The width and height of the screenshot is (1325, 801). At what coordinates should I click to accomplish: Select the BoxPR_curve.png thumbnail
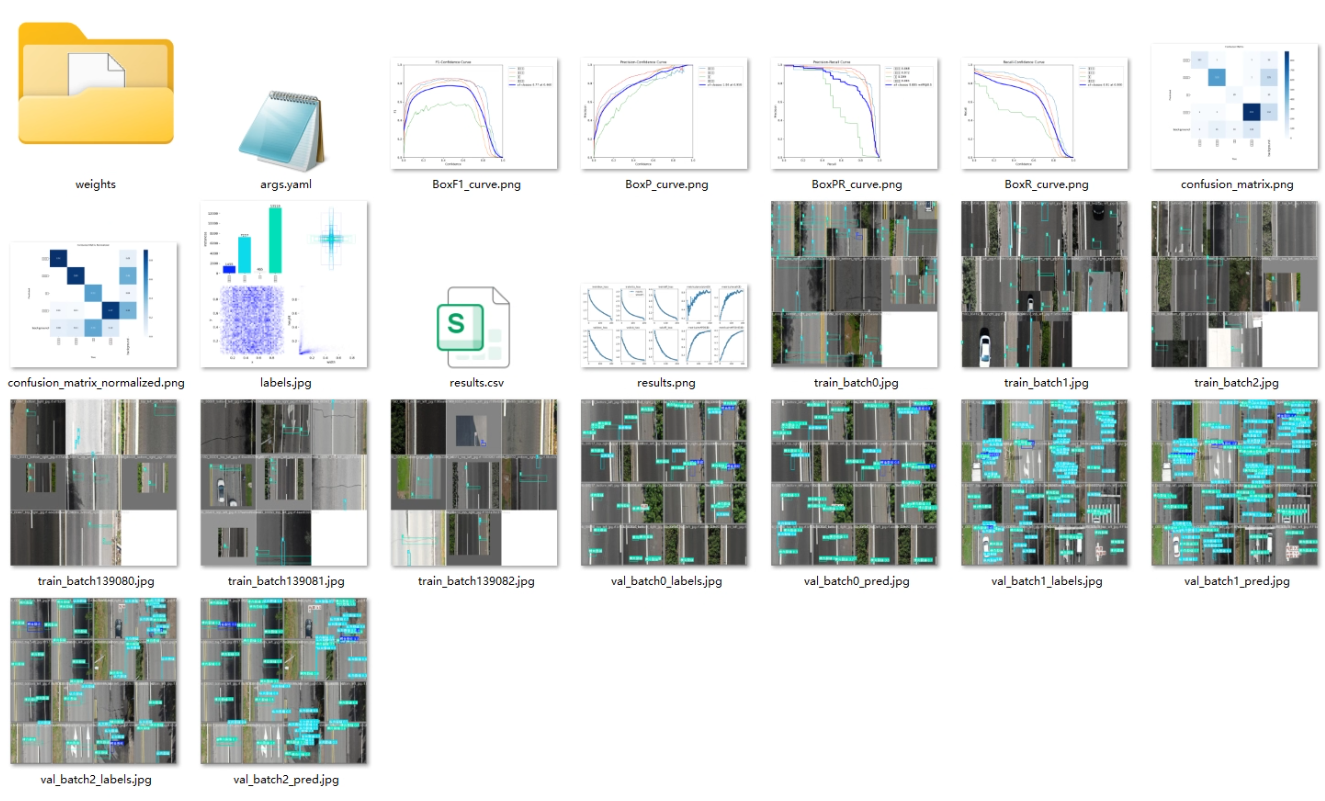click(855, 113)
